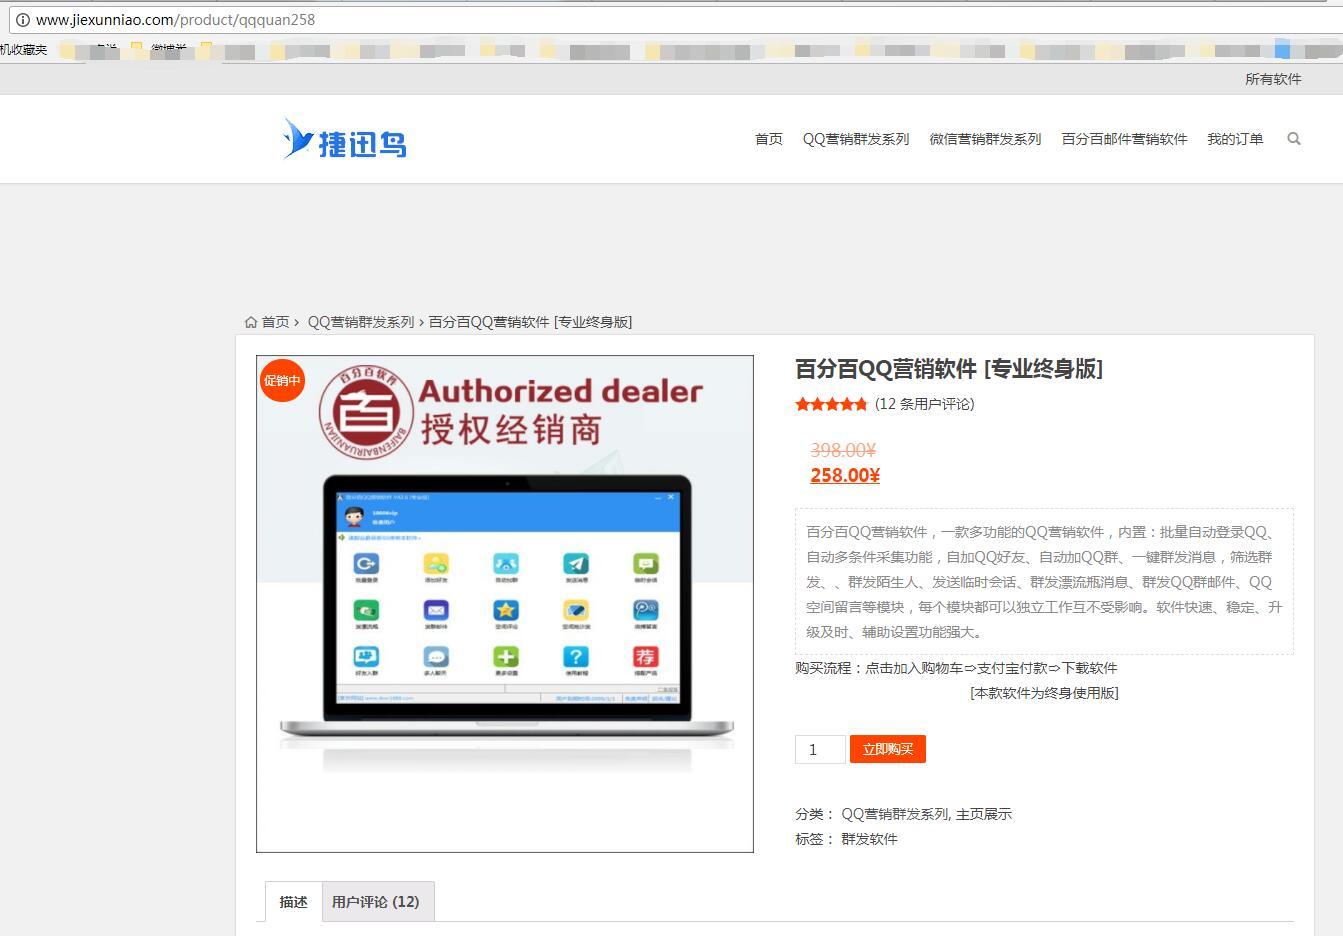1343x936 pixels.
Task: Click the quantity input field showing 1
Action: point(819,749)
